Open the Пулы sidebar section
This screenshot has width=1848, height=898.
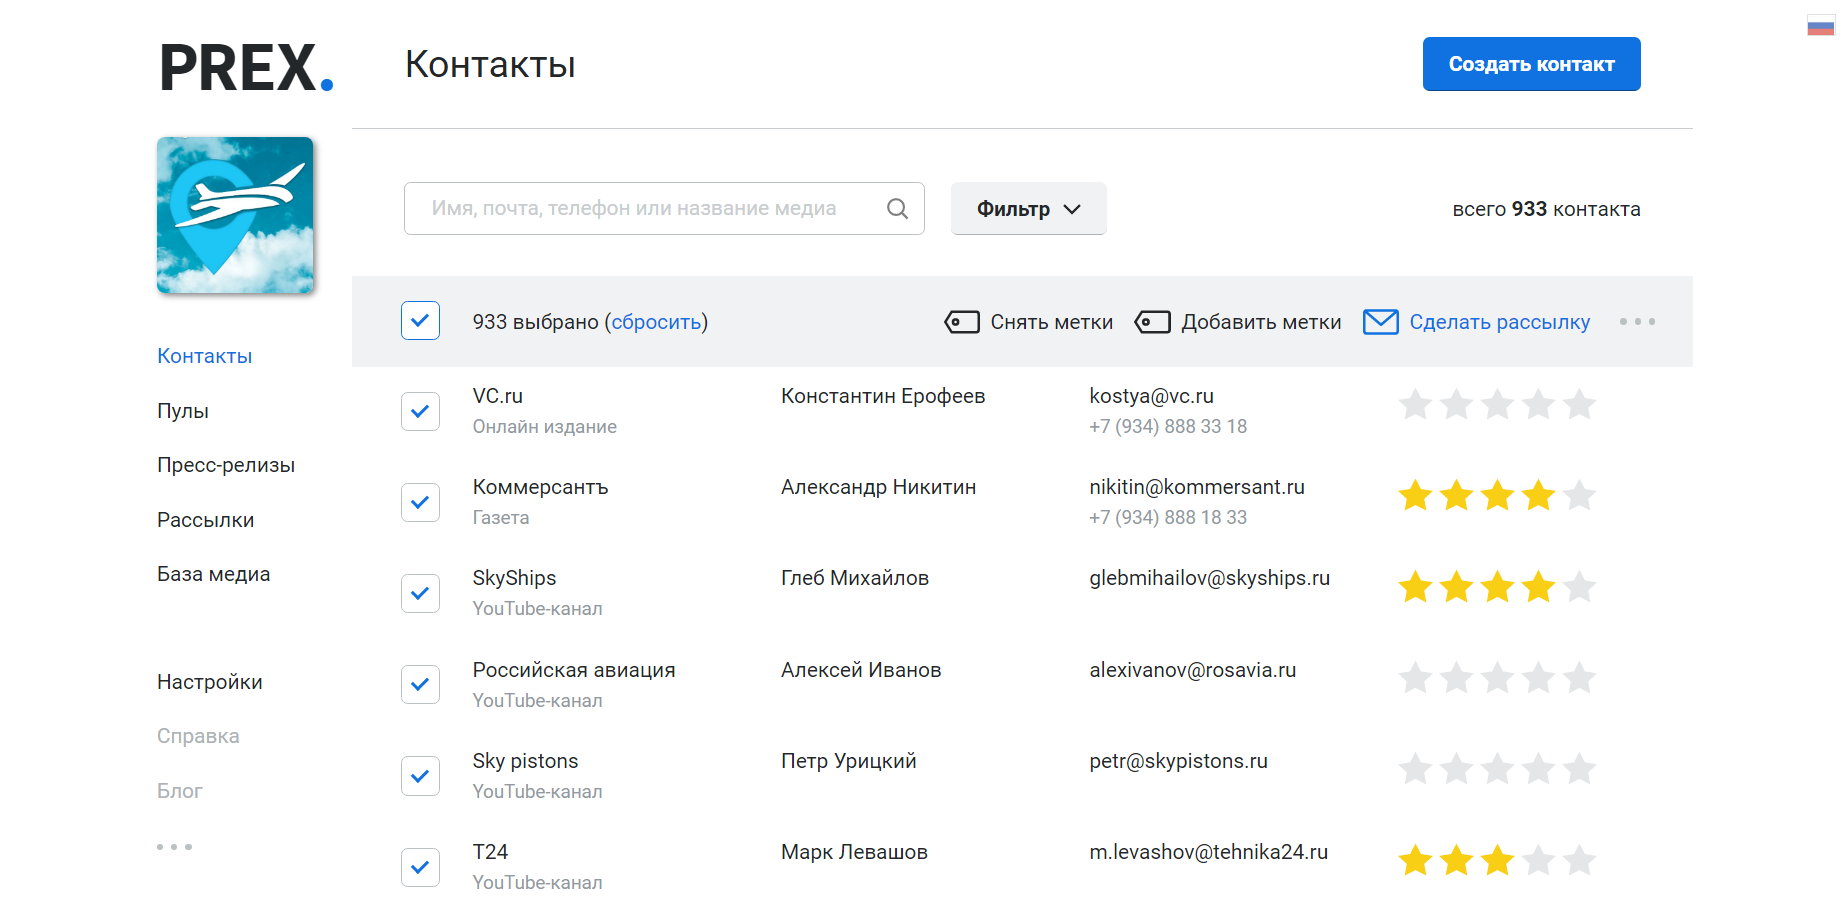183,411
